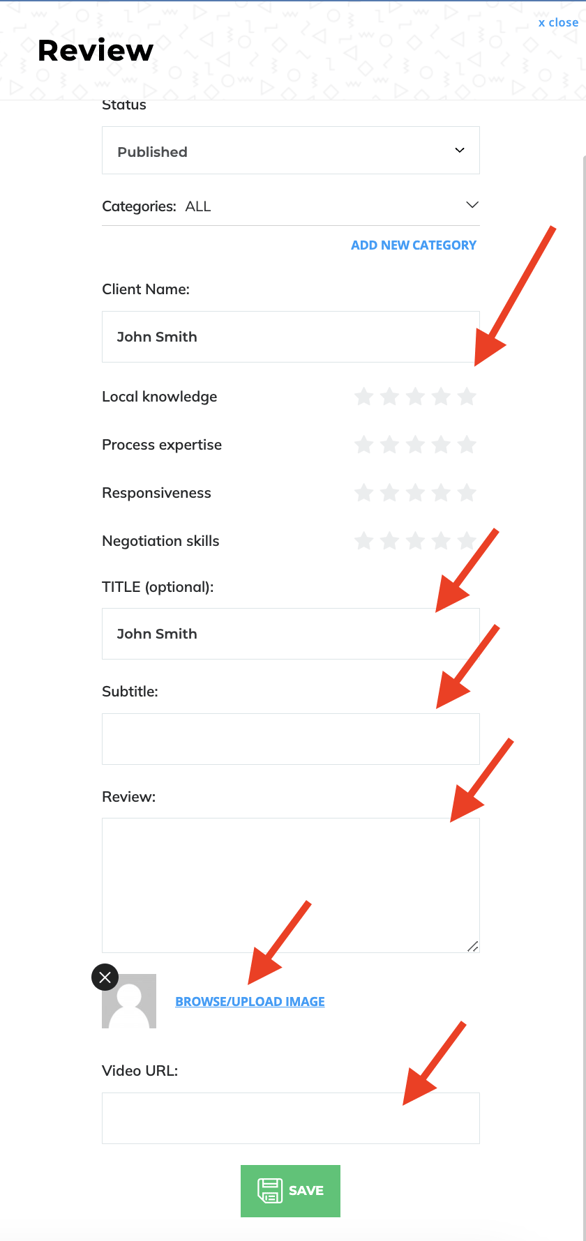Select the BROWSE/UPLOAD IMAGE link

tap(250, 1001)
